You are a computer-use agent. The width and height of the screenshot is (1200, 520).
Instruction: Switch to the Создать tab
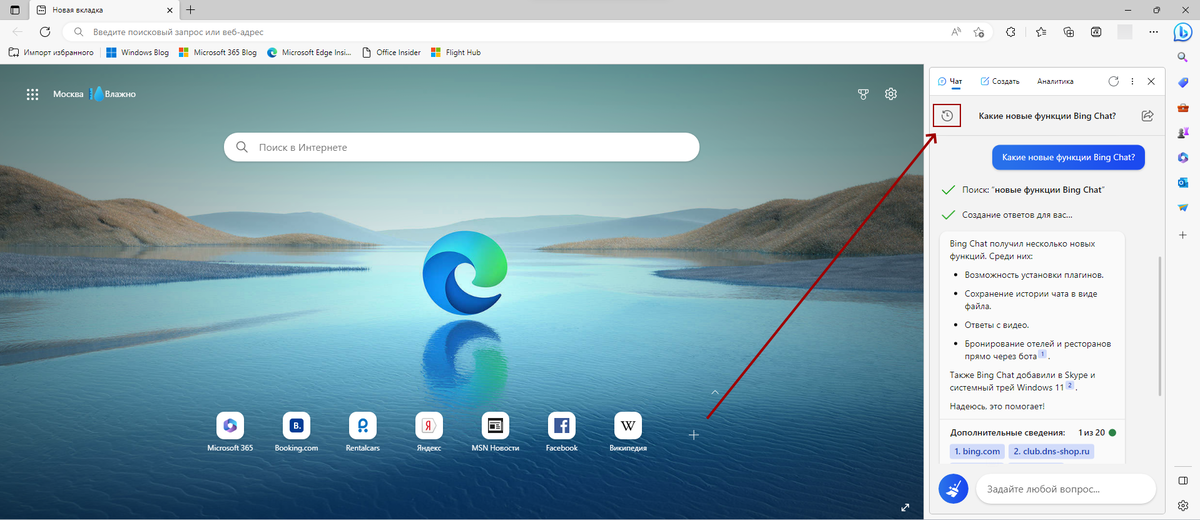(999, 81)
